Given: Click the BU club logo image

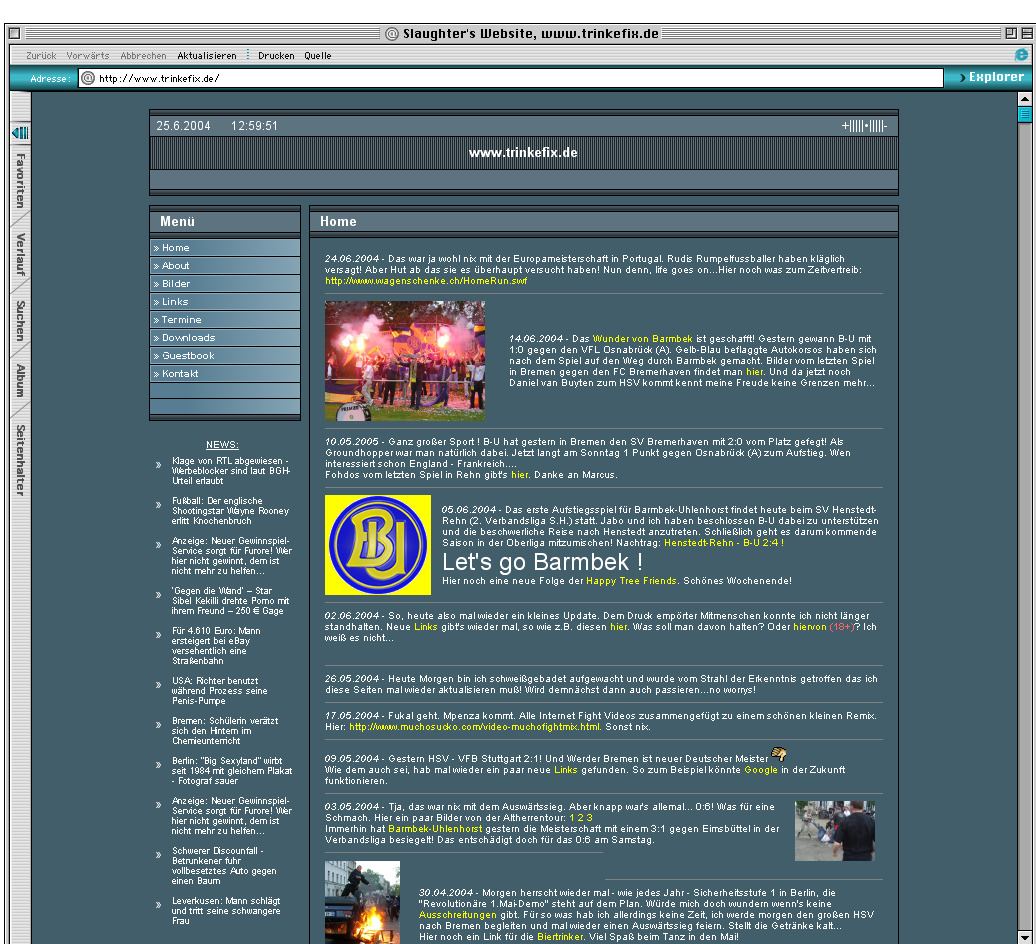Looking at the screenshot, I should click(377, 545).
